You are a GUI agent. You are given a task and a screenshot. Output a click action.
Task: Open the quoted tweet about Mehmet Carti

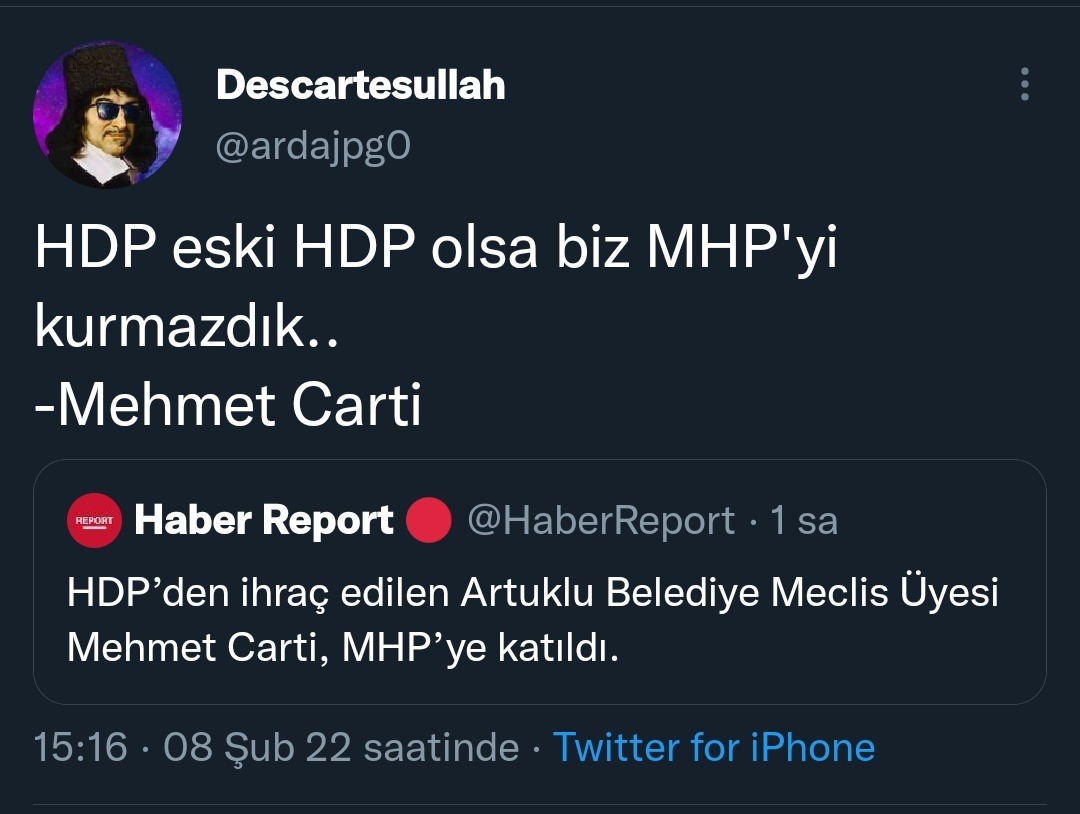click(540, 582)
